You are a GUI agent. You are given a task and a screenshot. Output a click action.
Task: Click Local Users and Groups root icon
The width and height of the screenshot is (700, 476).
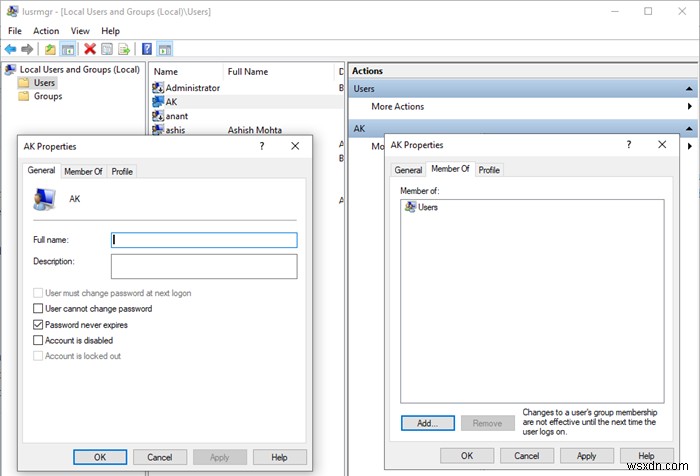click(10, 69)
